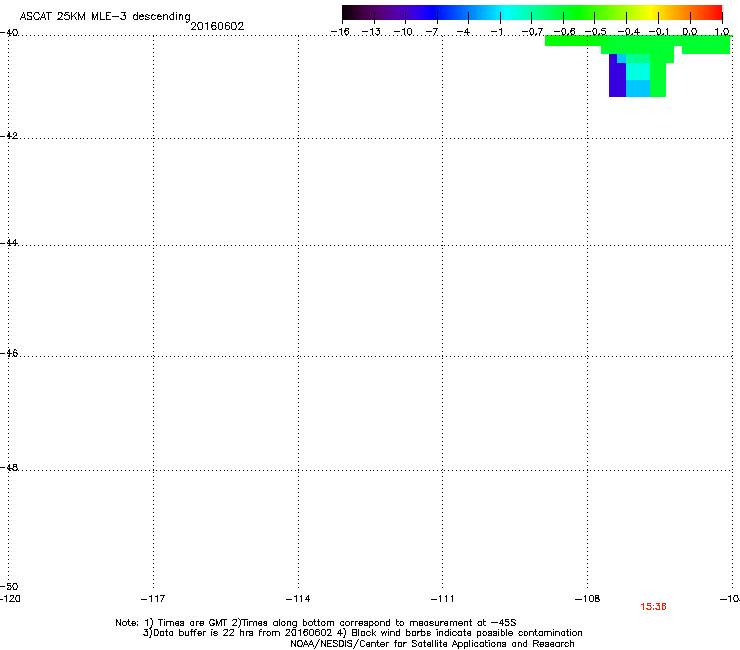Viewport: 740px width, 650px height.
Task: Click the NOAA/NESDIS credit line
Action: tap(432, 644)
